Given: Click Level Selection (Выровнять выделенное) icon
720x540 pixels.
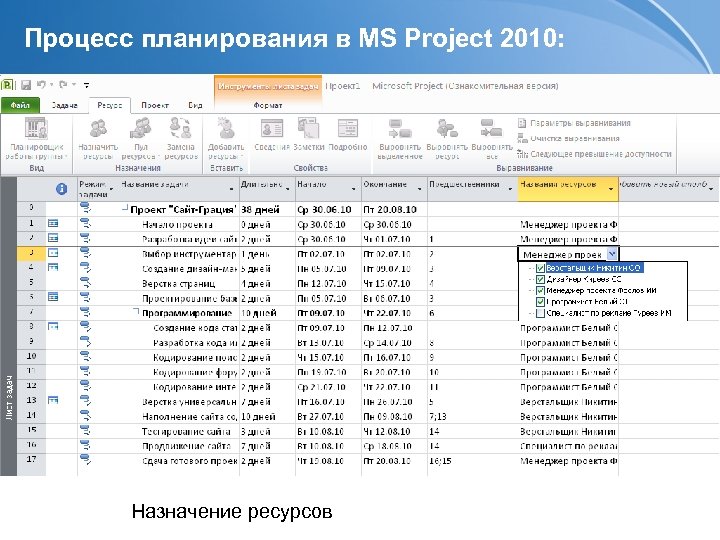Looking at the screenshot, I should click(400, 128).
